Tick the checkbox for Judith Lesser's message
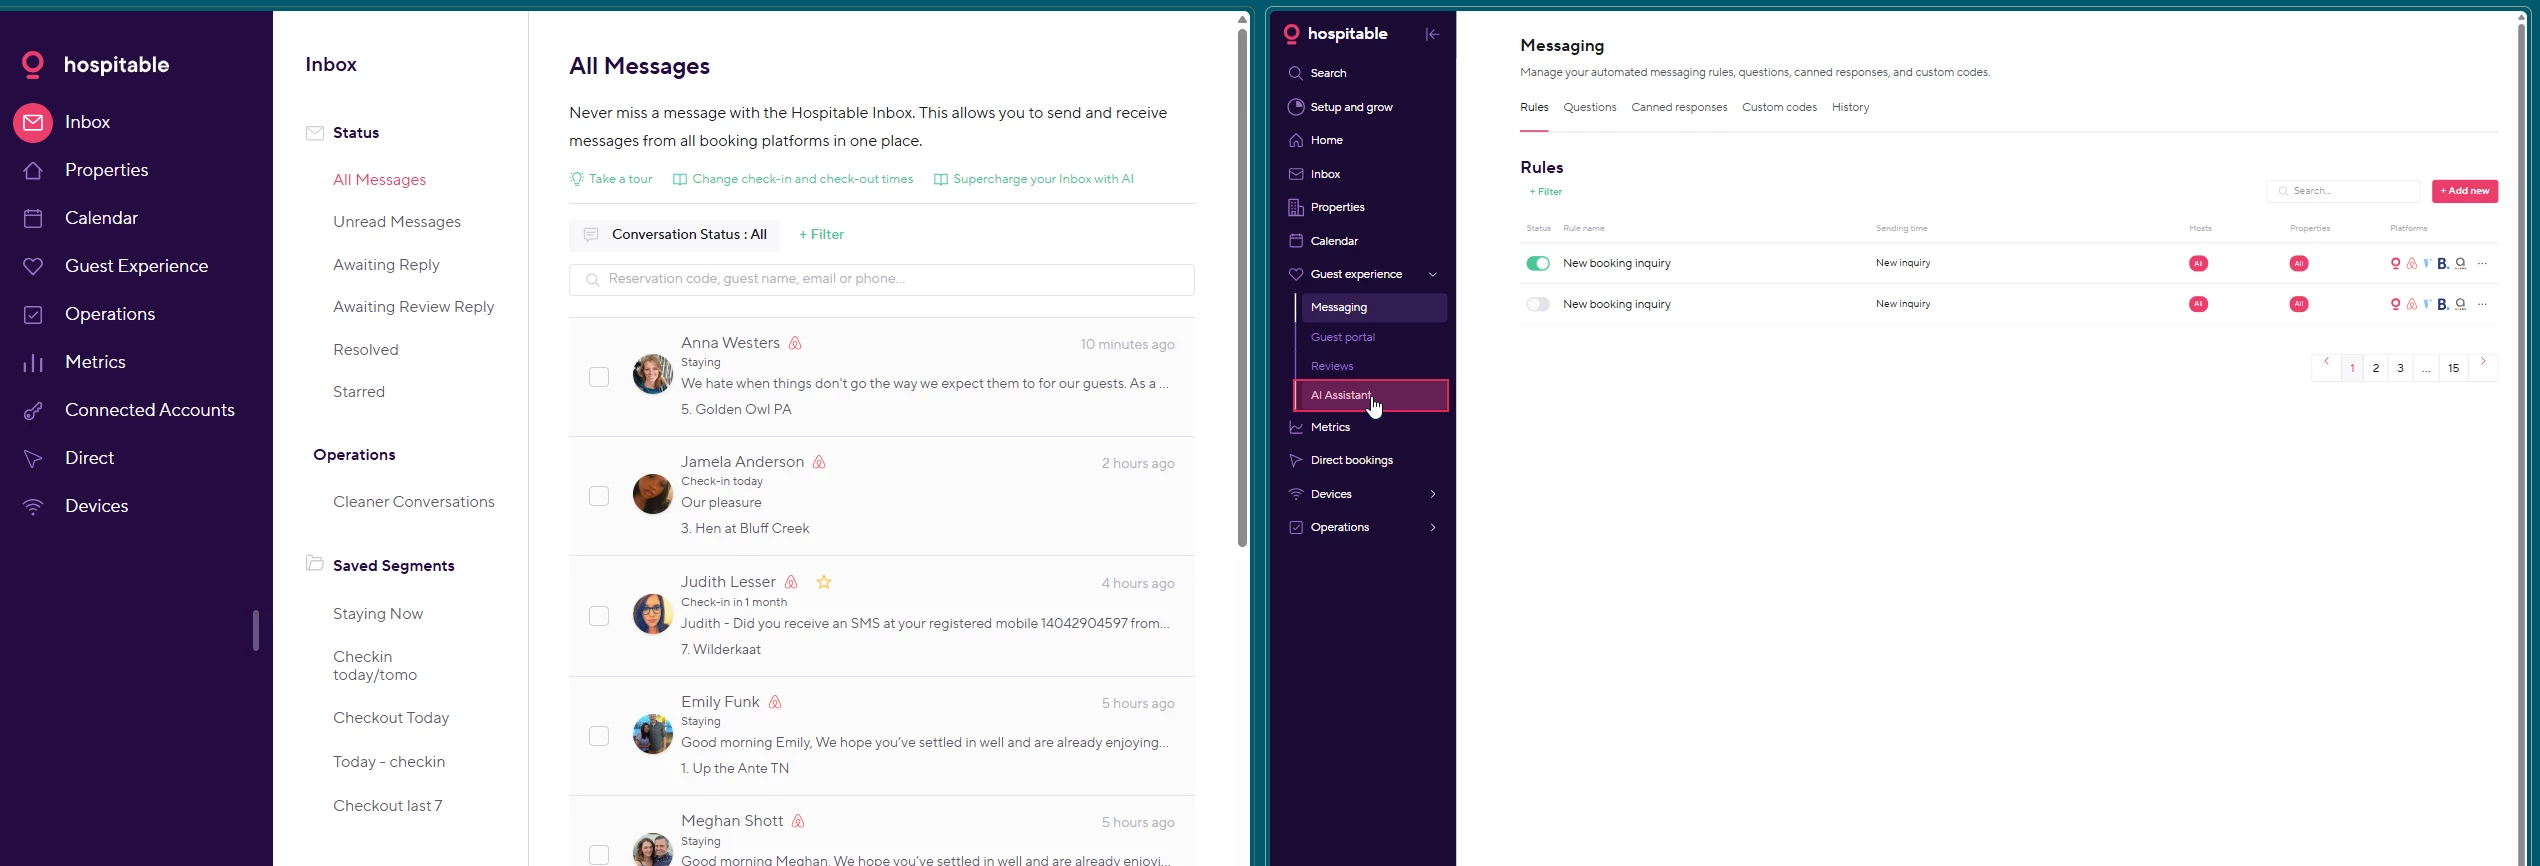Screen dimensions: 2540x866 coord(599,616)
